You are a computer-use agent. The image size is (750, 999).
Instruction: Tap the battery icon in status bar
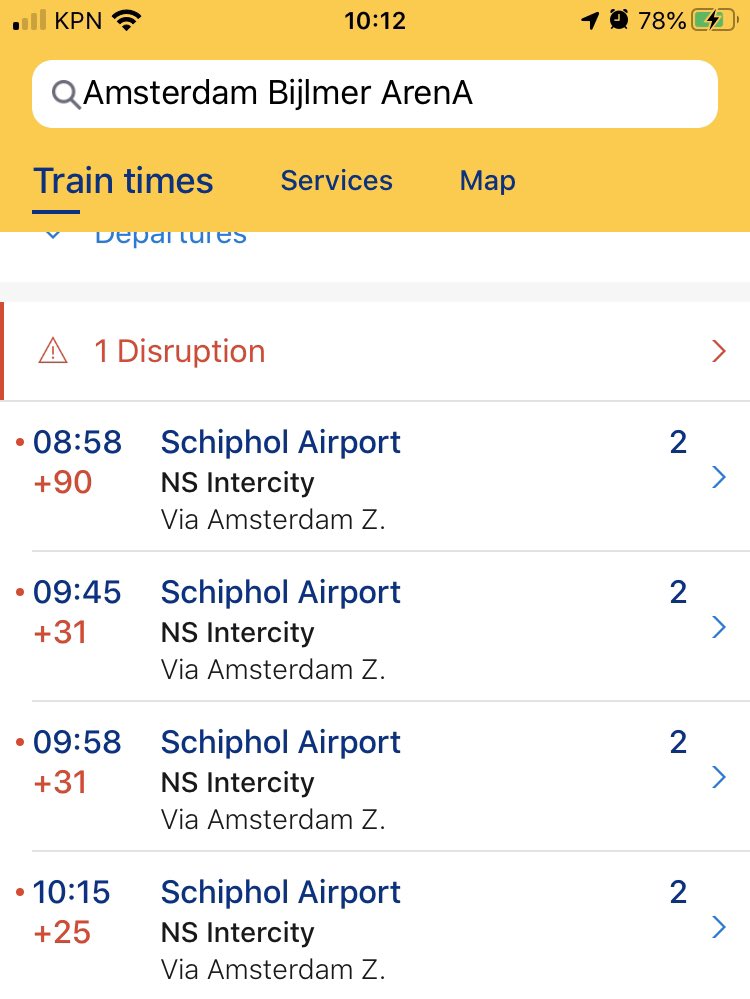tap(715, 20)
